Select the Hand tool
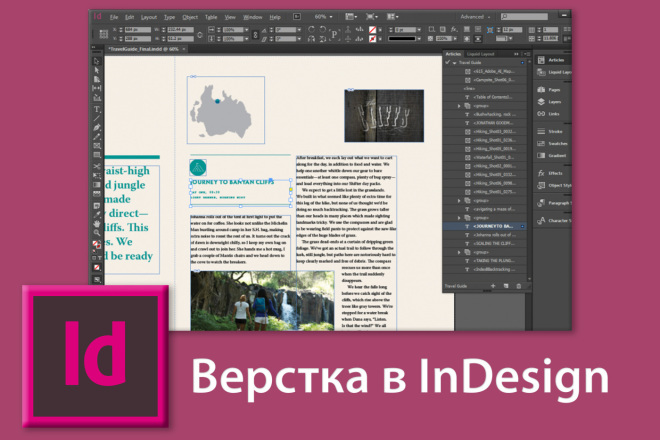Image resolution: width=660 pixels, height=440 pixels. 97,224
